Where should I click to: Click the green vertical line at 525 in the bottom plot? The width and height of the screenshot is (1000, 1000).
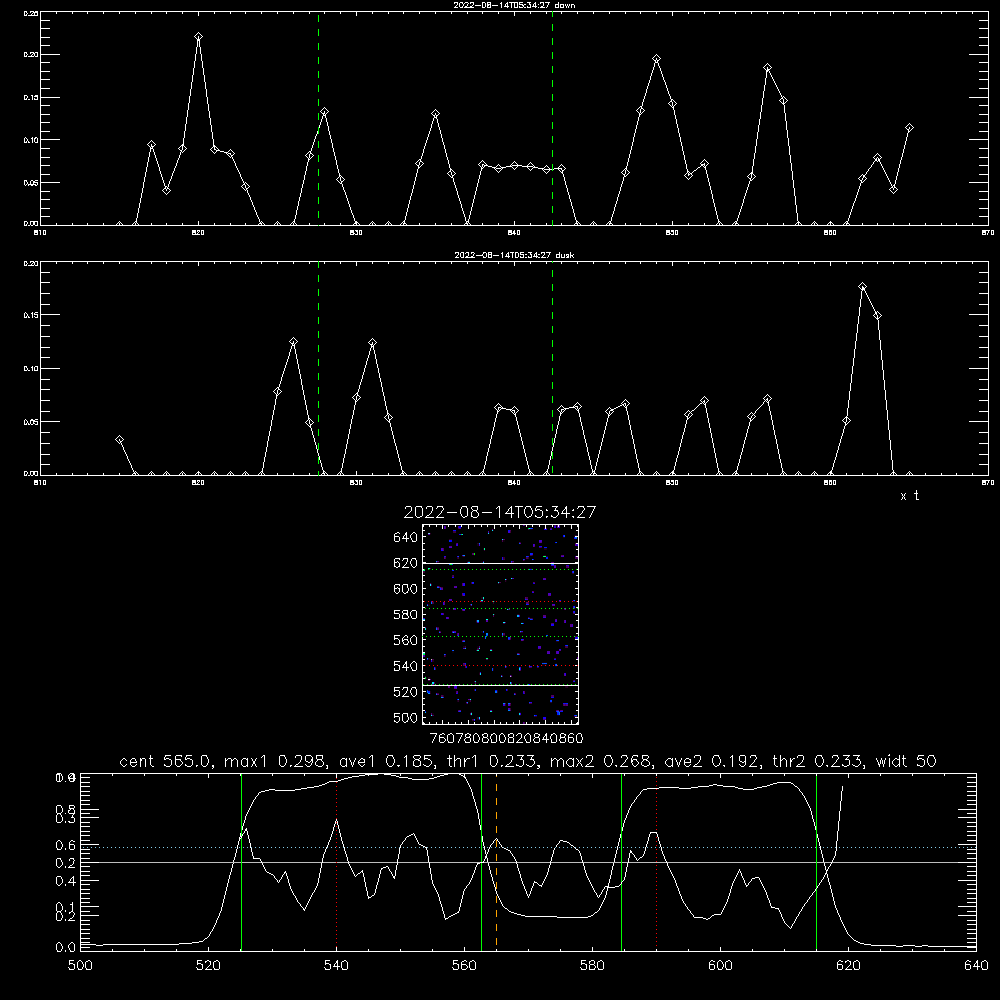coord(241,861)
